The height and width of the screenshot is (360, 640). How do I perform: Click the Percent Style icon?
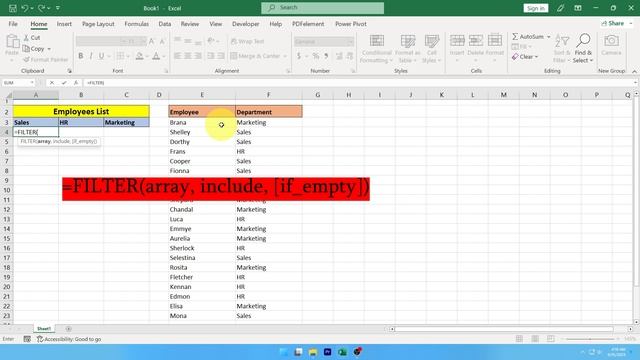coord(316,56)
